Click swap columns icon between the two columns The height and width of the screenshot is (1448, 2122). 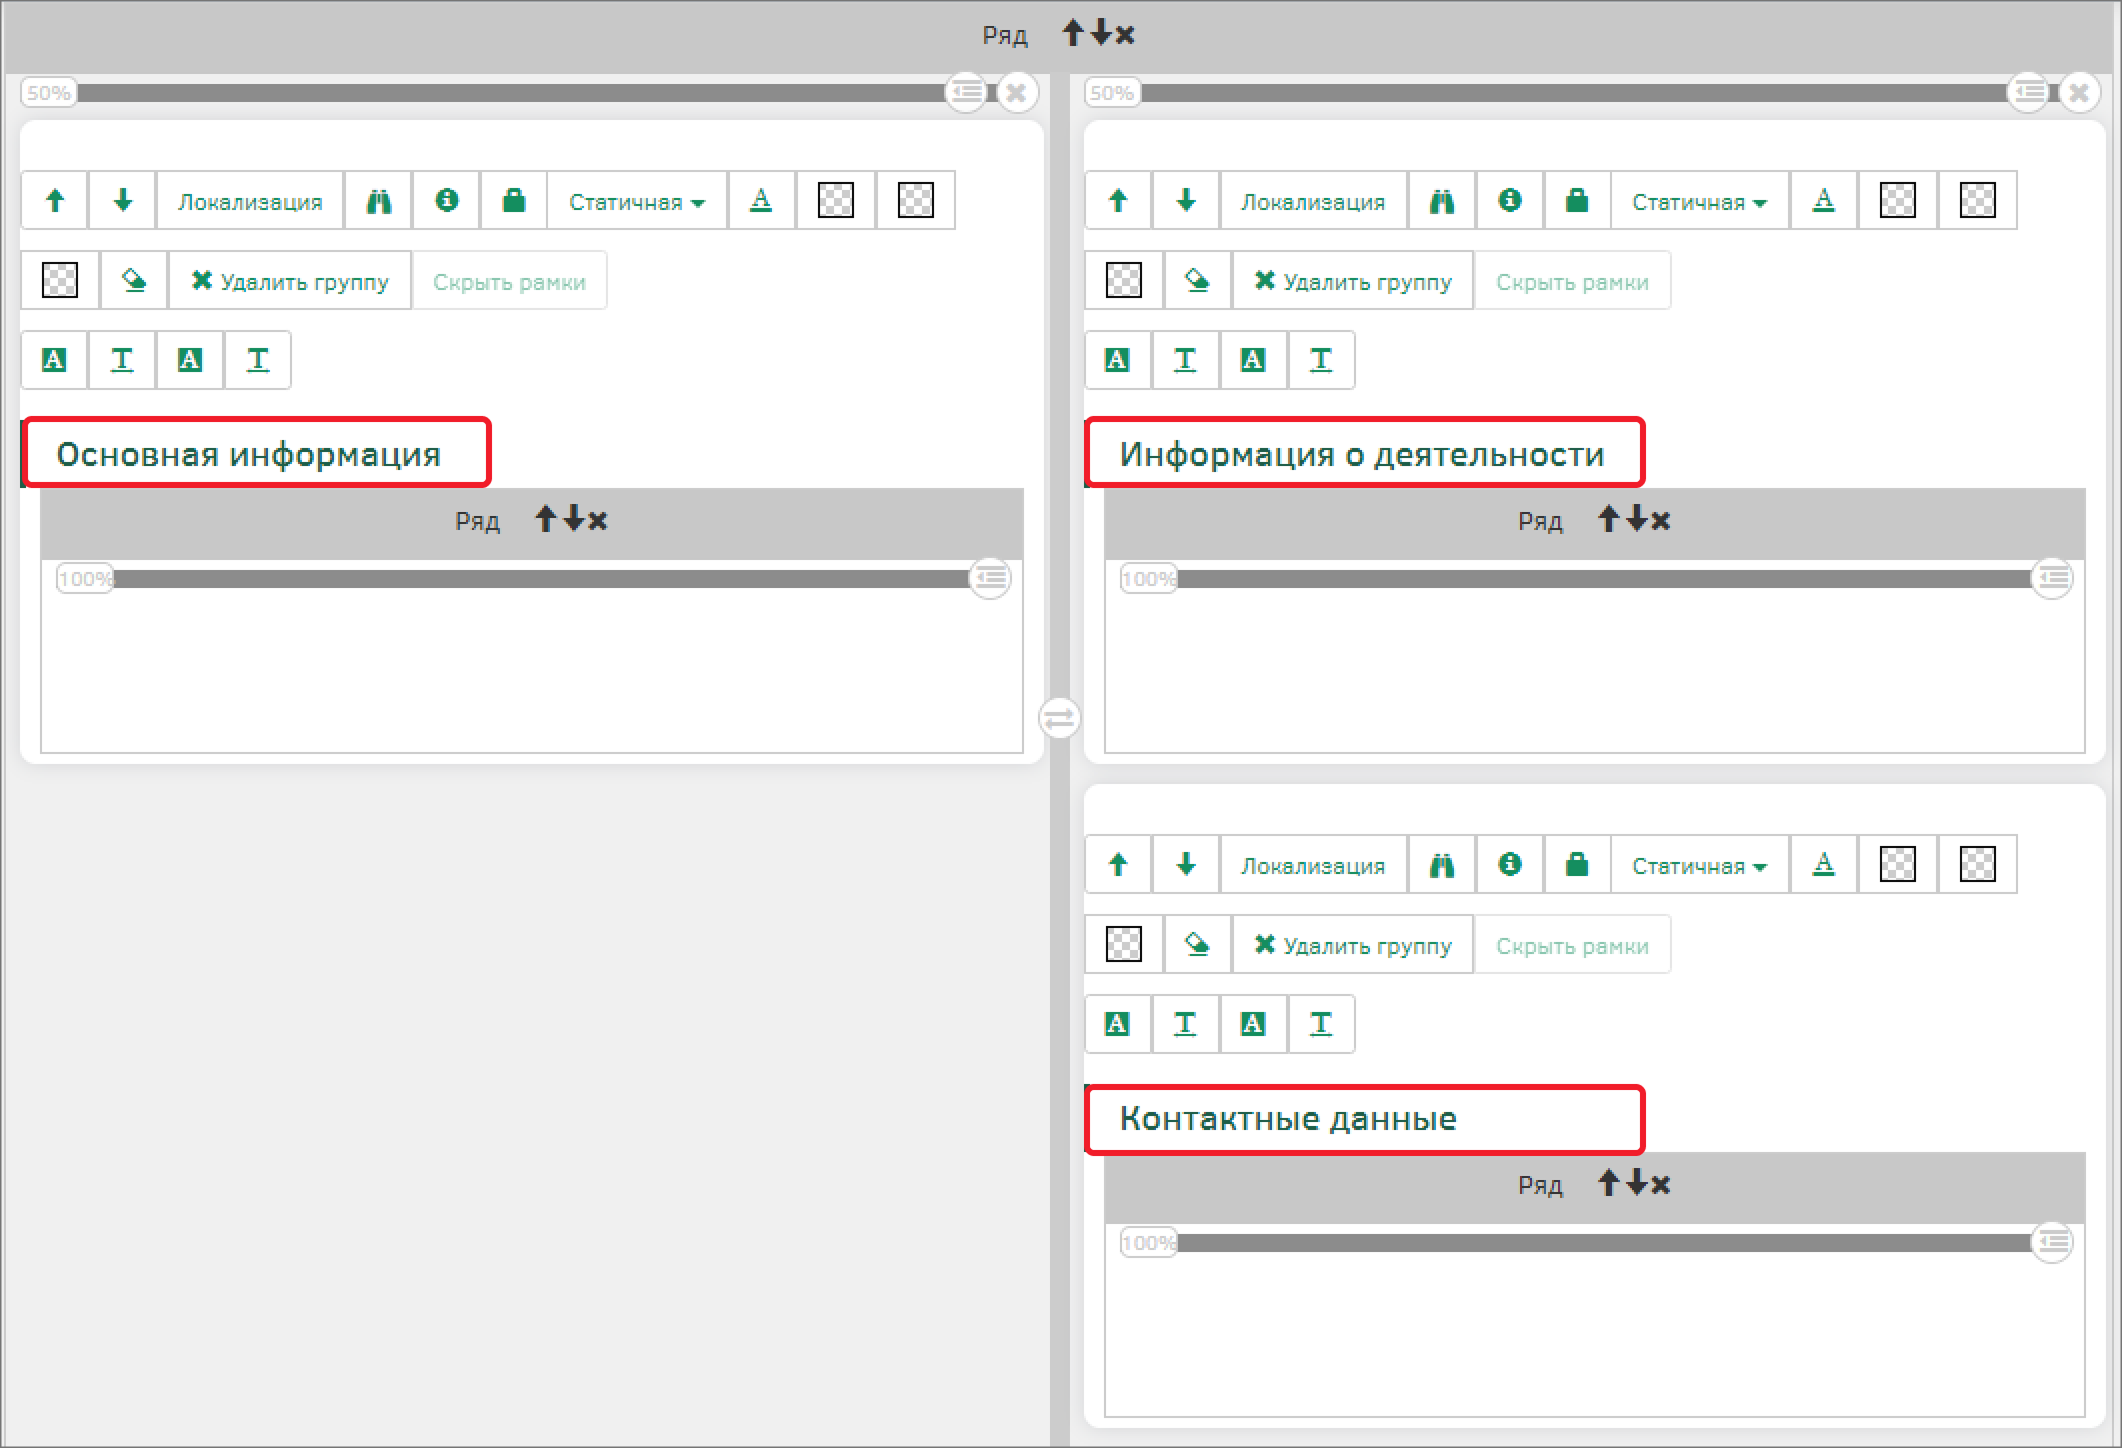[1059, 718]
